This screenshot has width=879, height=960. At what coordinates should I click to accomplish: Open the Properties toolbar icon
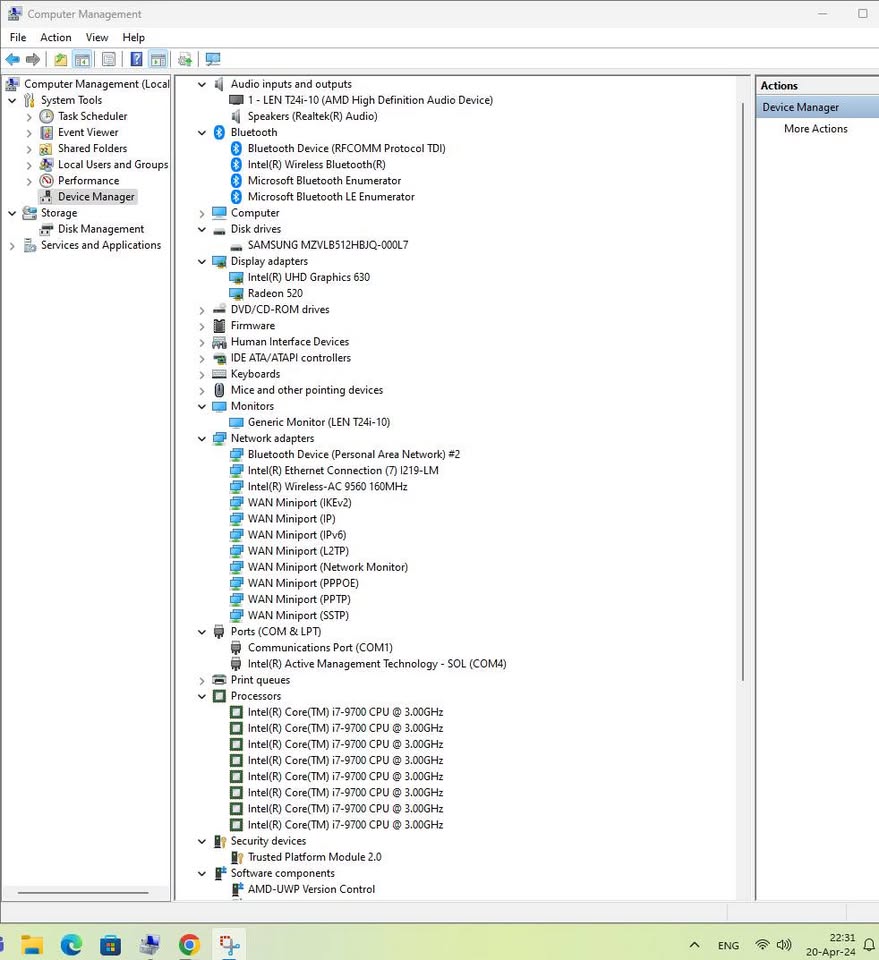(x=109, y=59)
